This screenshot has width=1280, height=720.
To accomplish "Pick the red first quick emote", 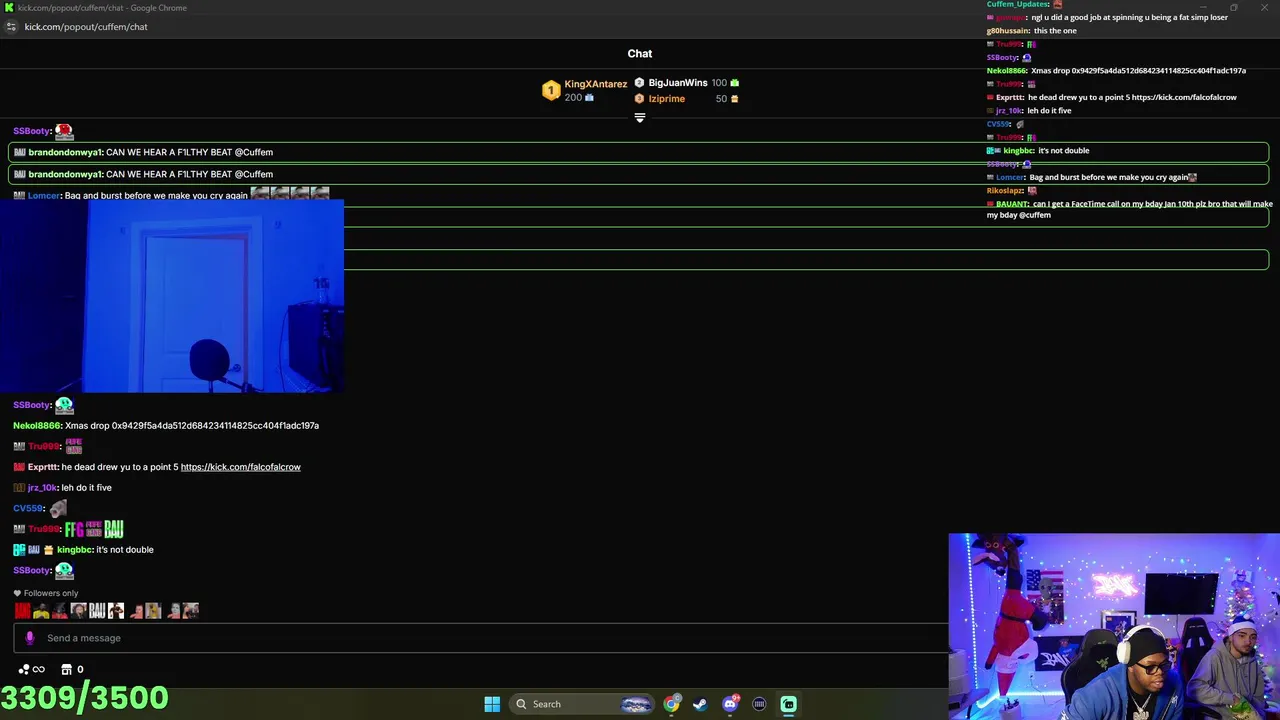I will tap(22, 610).
